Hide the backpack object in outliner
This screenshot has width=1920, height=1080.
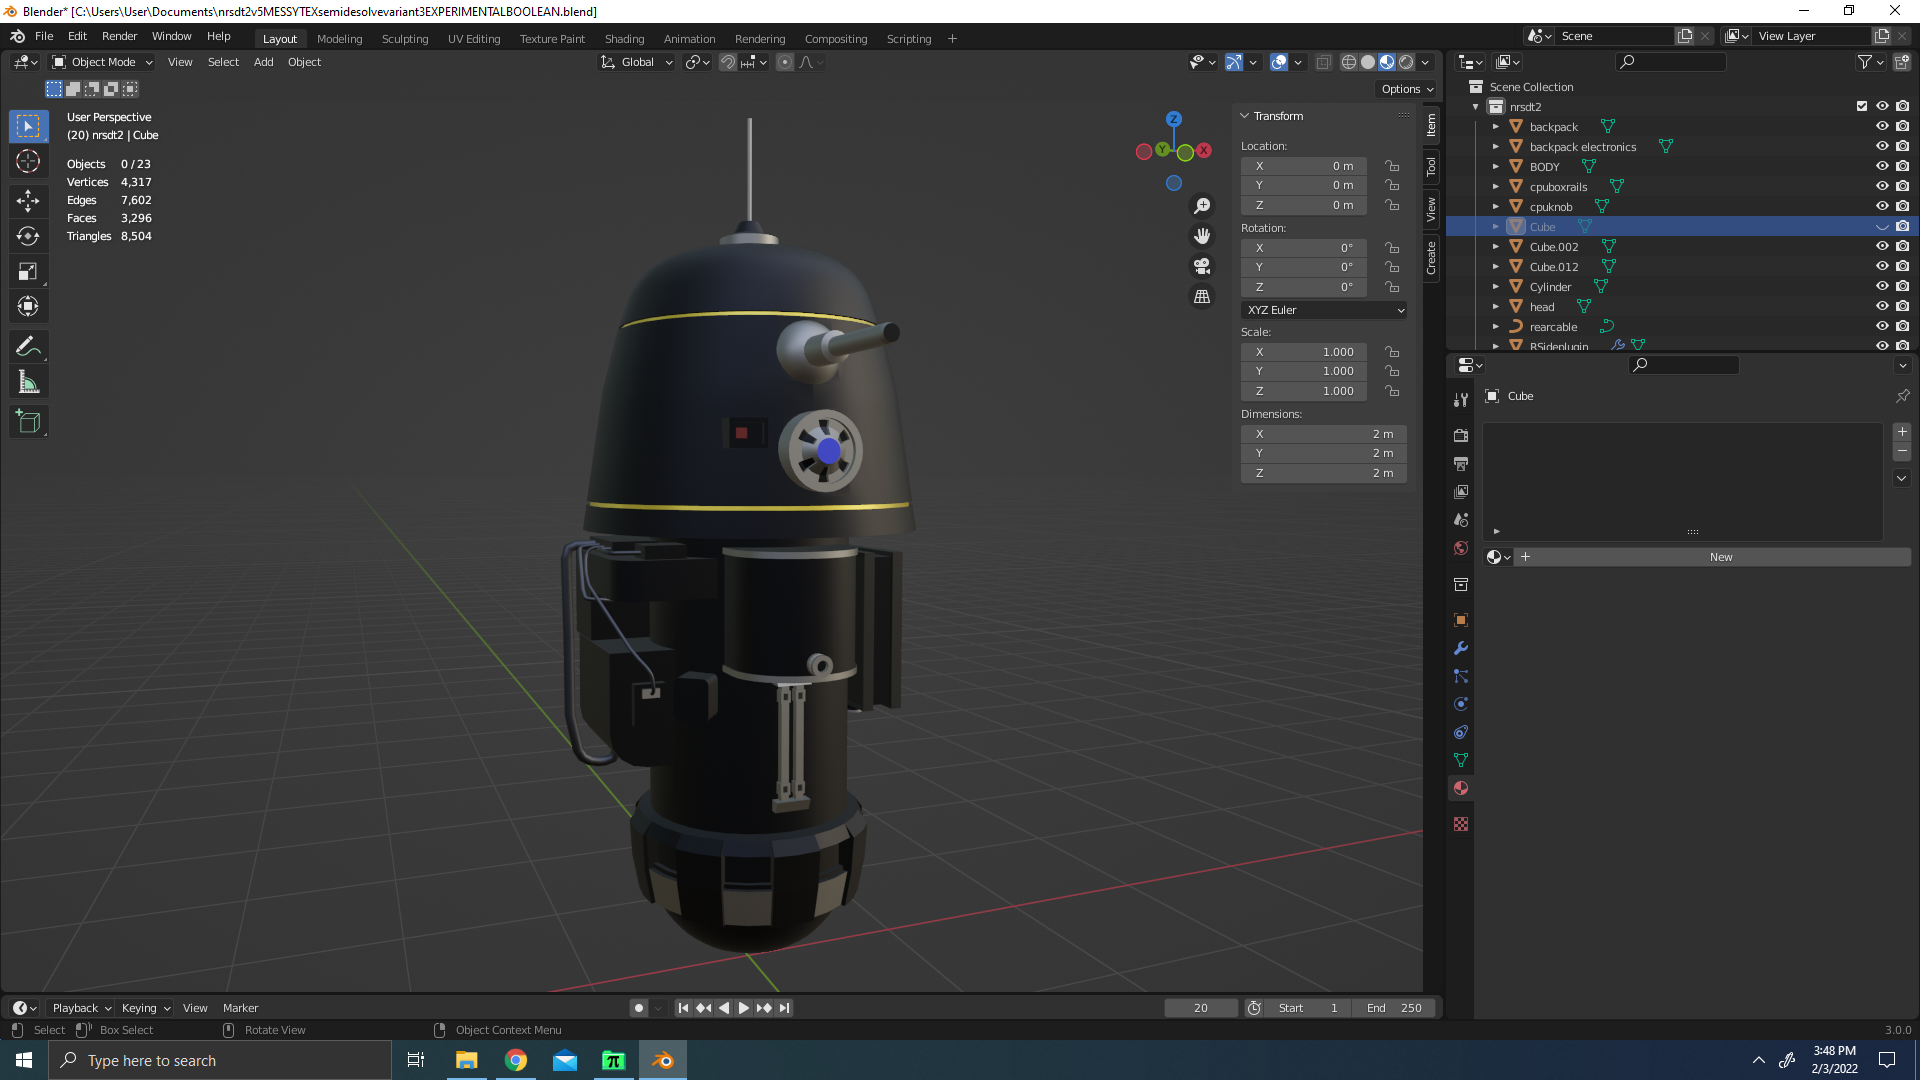point(1882,126)
